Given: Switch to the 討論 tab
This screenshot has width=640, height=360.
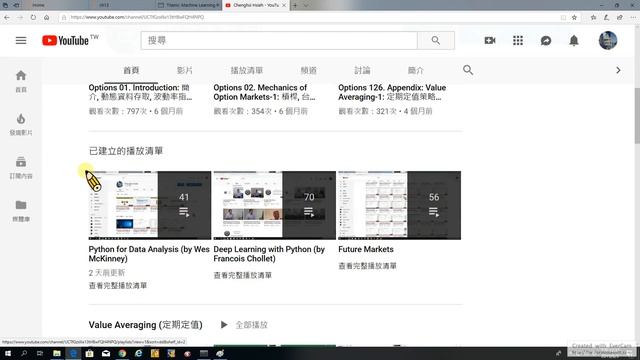Looking at the screenshot, I should [x=362, y=70].
